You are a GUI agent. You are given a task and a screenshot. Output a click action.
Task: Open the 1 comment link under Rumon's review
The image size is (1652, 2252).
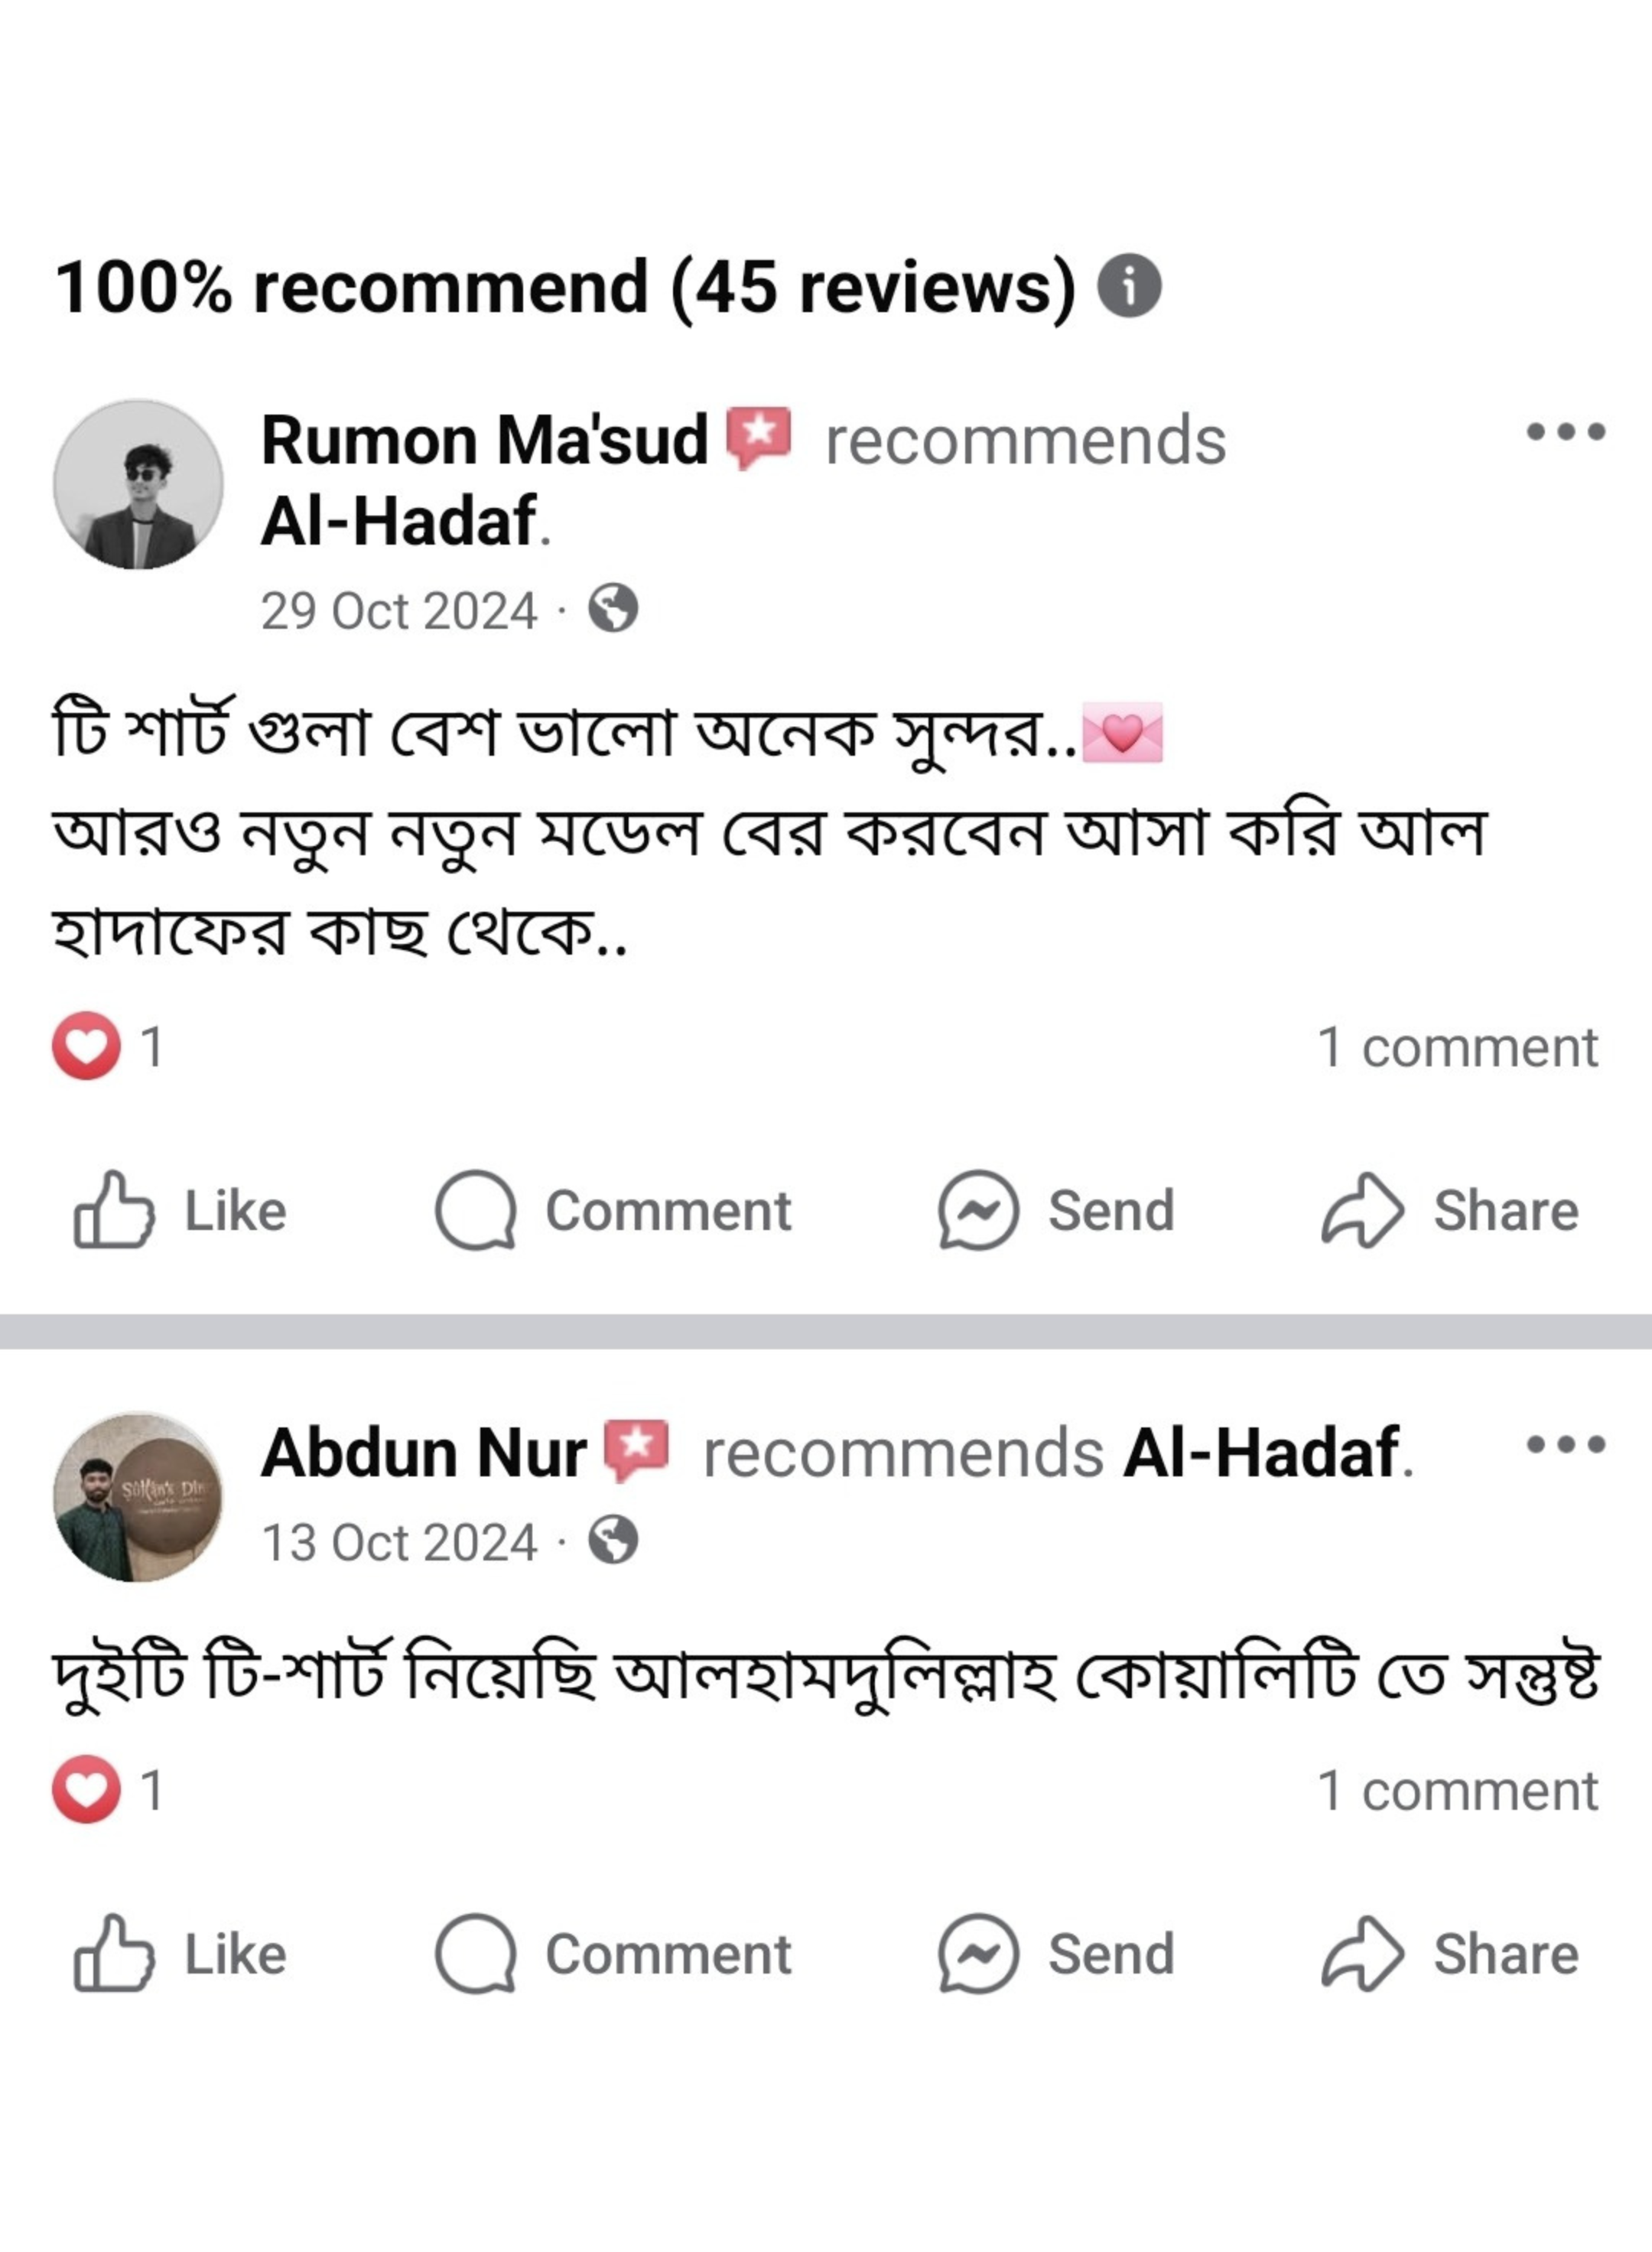[x=1457, y=1047]
